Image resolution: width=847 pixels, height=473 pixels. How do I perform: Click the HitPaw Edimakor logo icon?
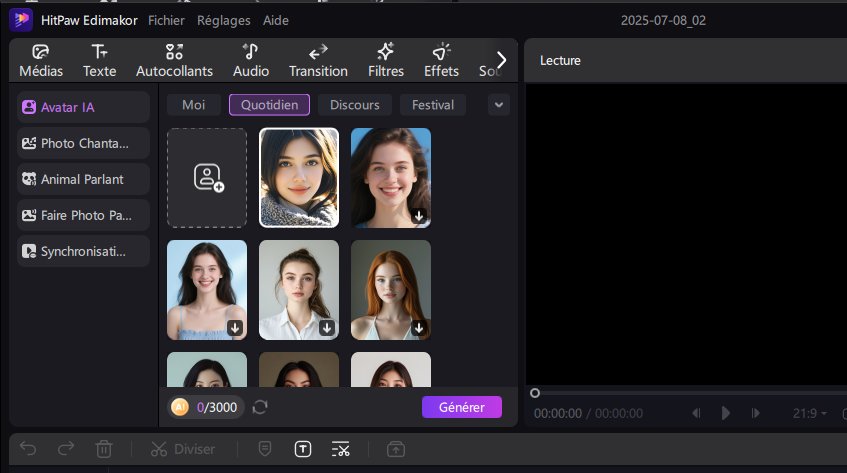(21, 20)
